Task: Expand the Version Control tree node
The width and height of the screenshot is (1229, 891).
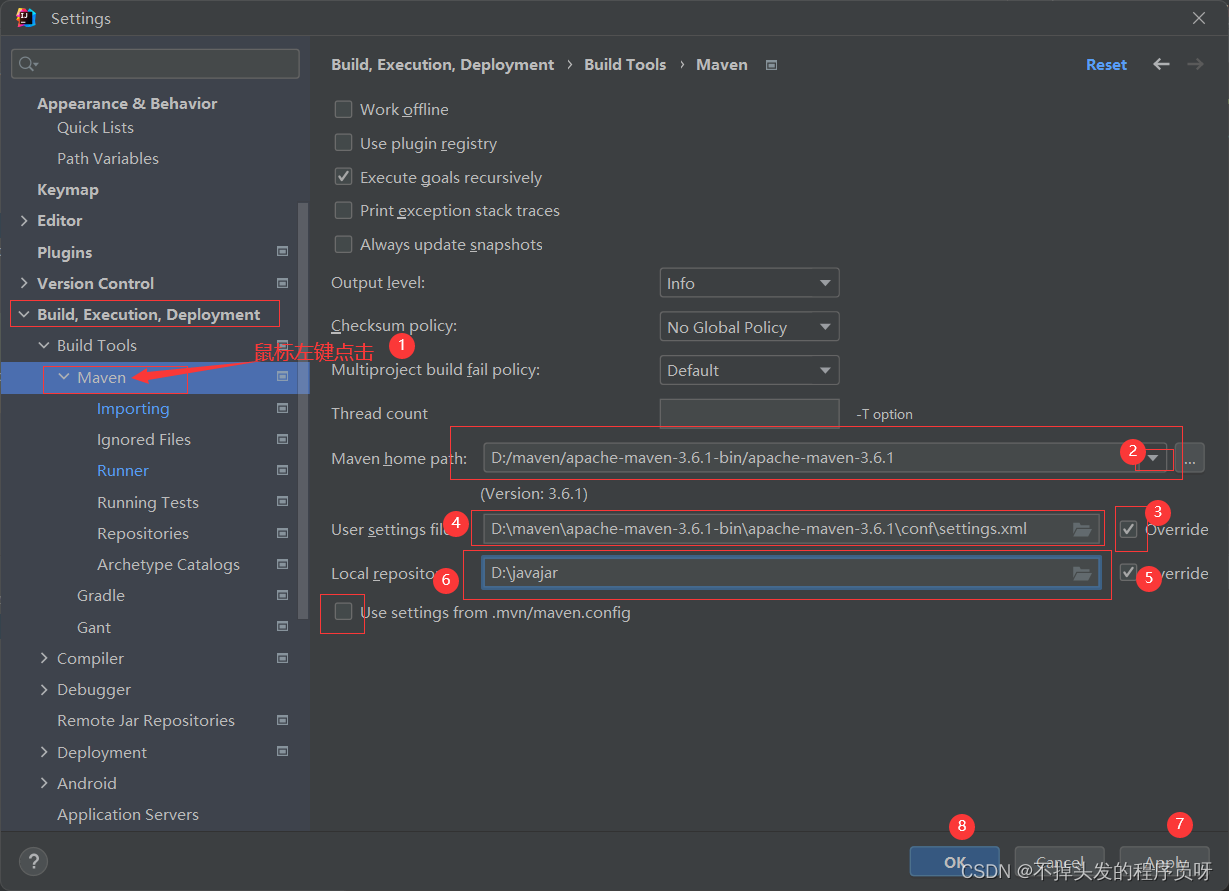Action: (24, 283)
